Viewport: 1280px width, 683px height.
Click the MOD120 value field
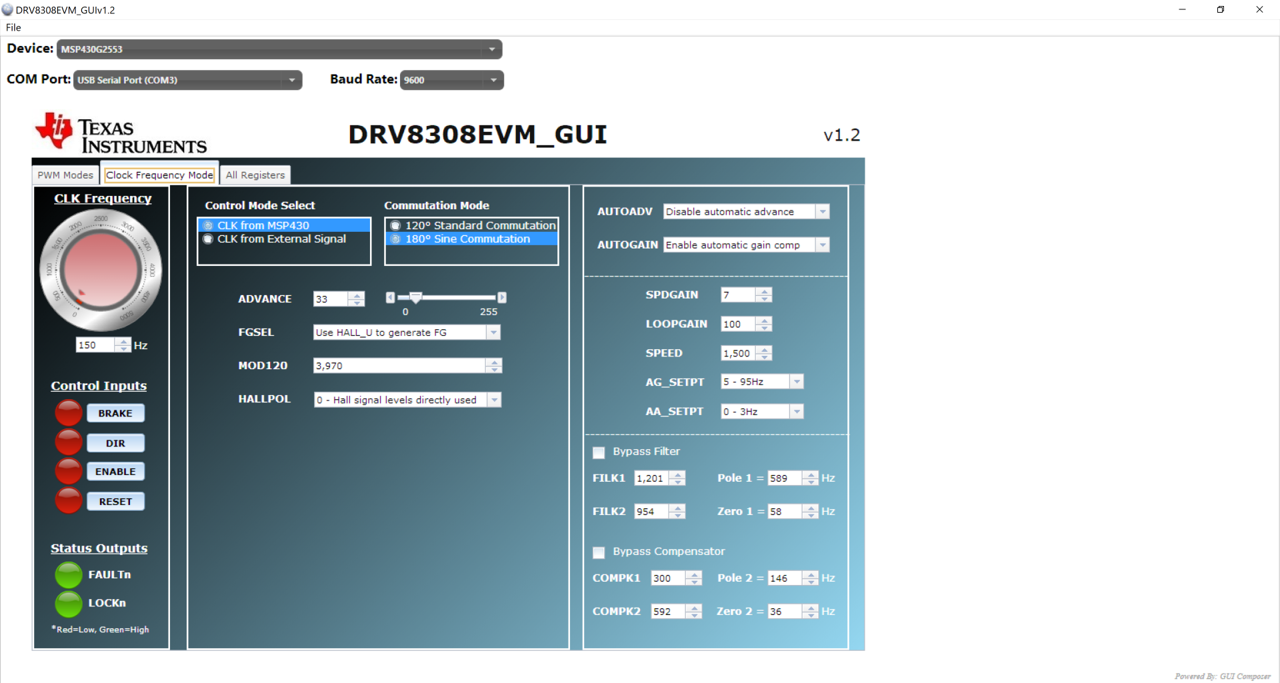(x=399, y=366)
